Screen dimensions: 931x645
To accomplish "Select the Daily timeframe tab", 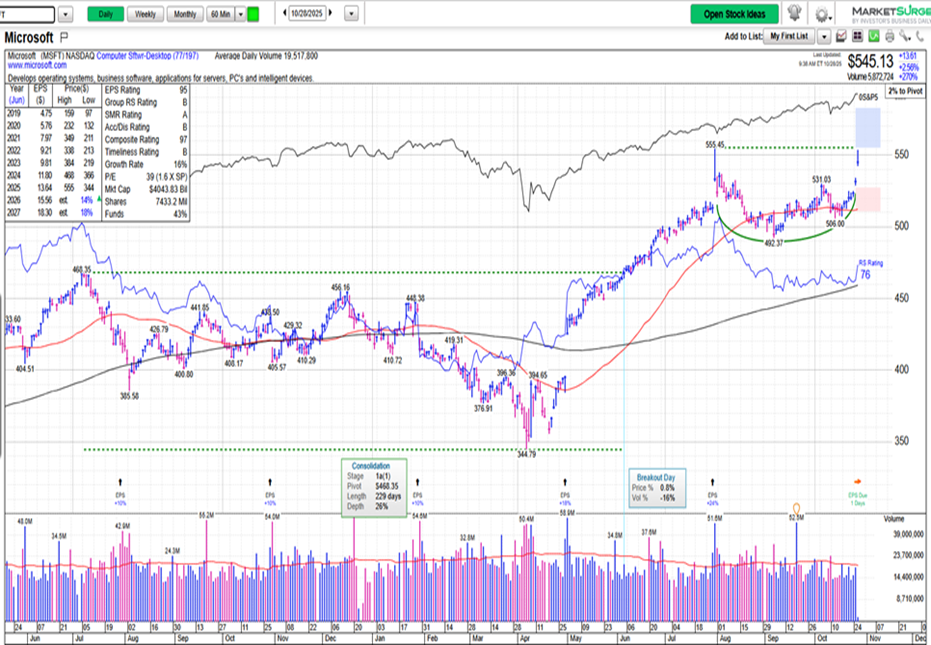I will coord(106,14).
